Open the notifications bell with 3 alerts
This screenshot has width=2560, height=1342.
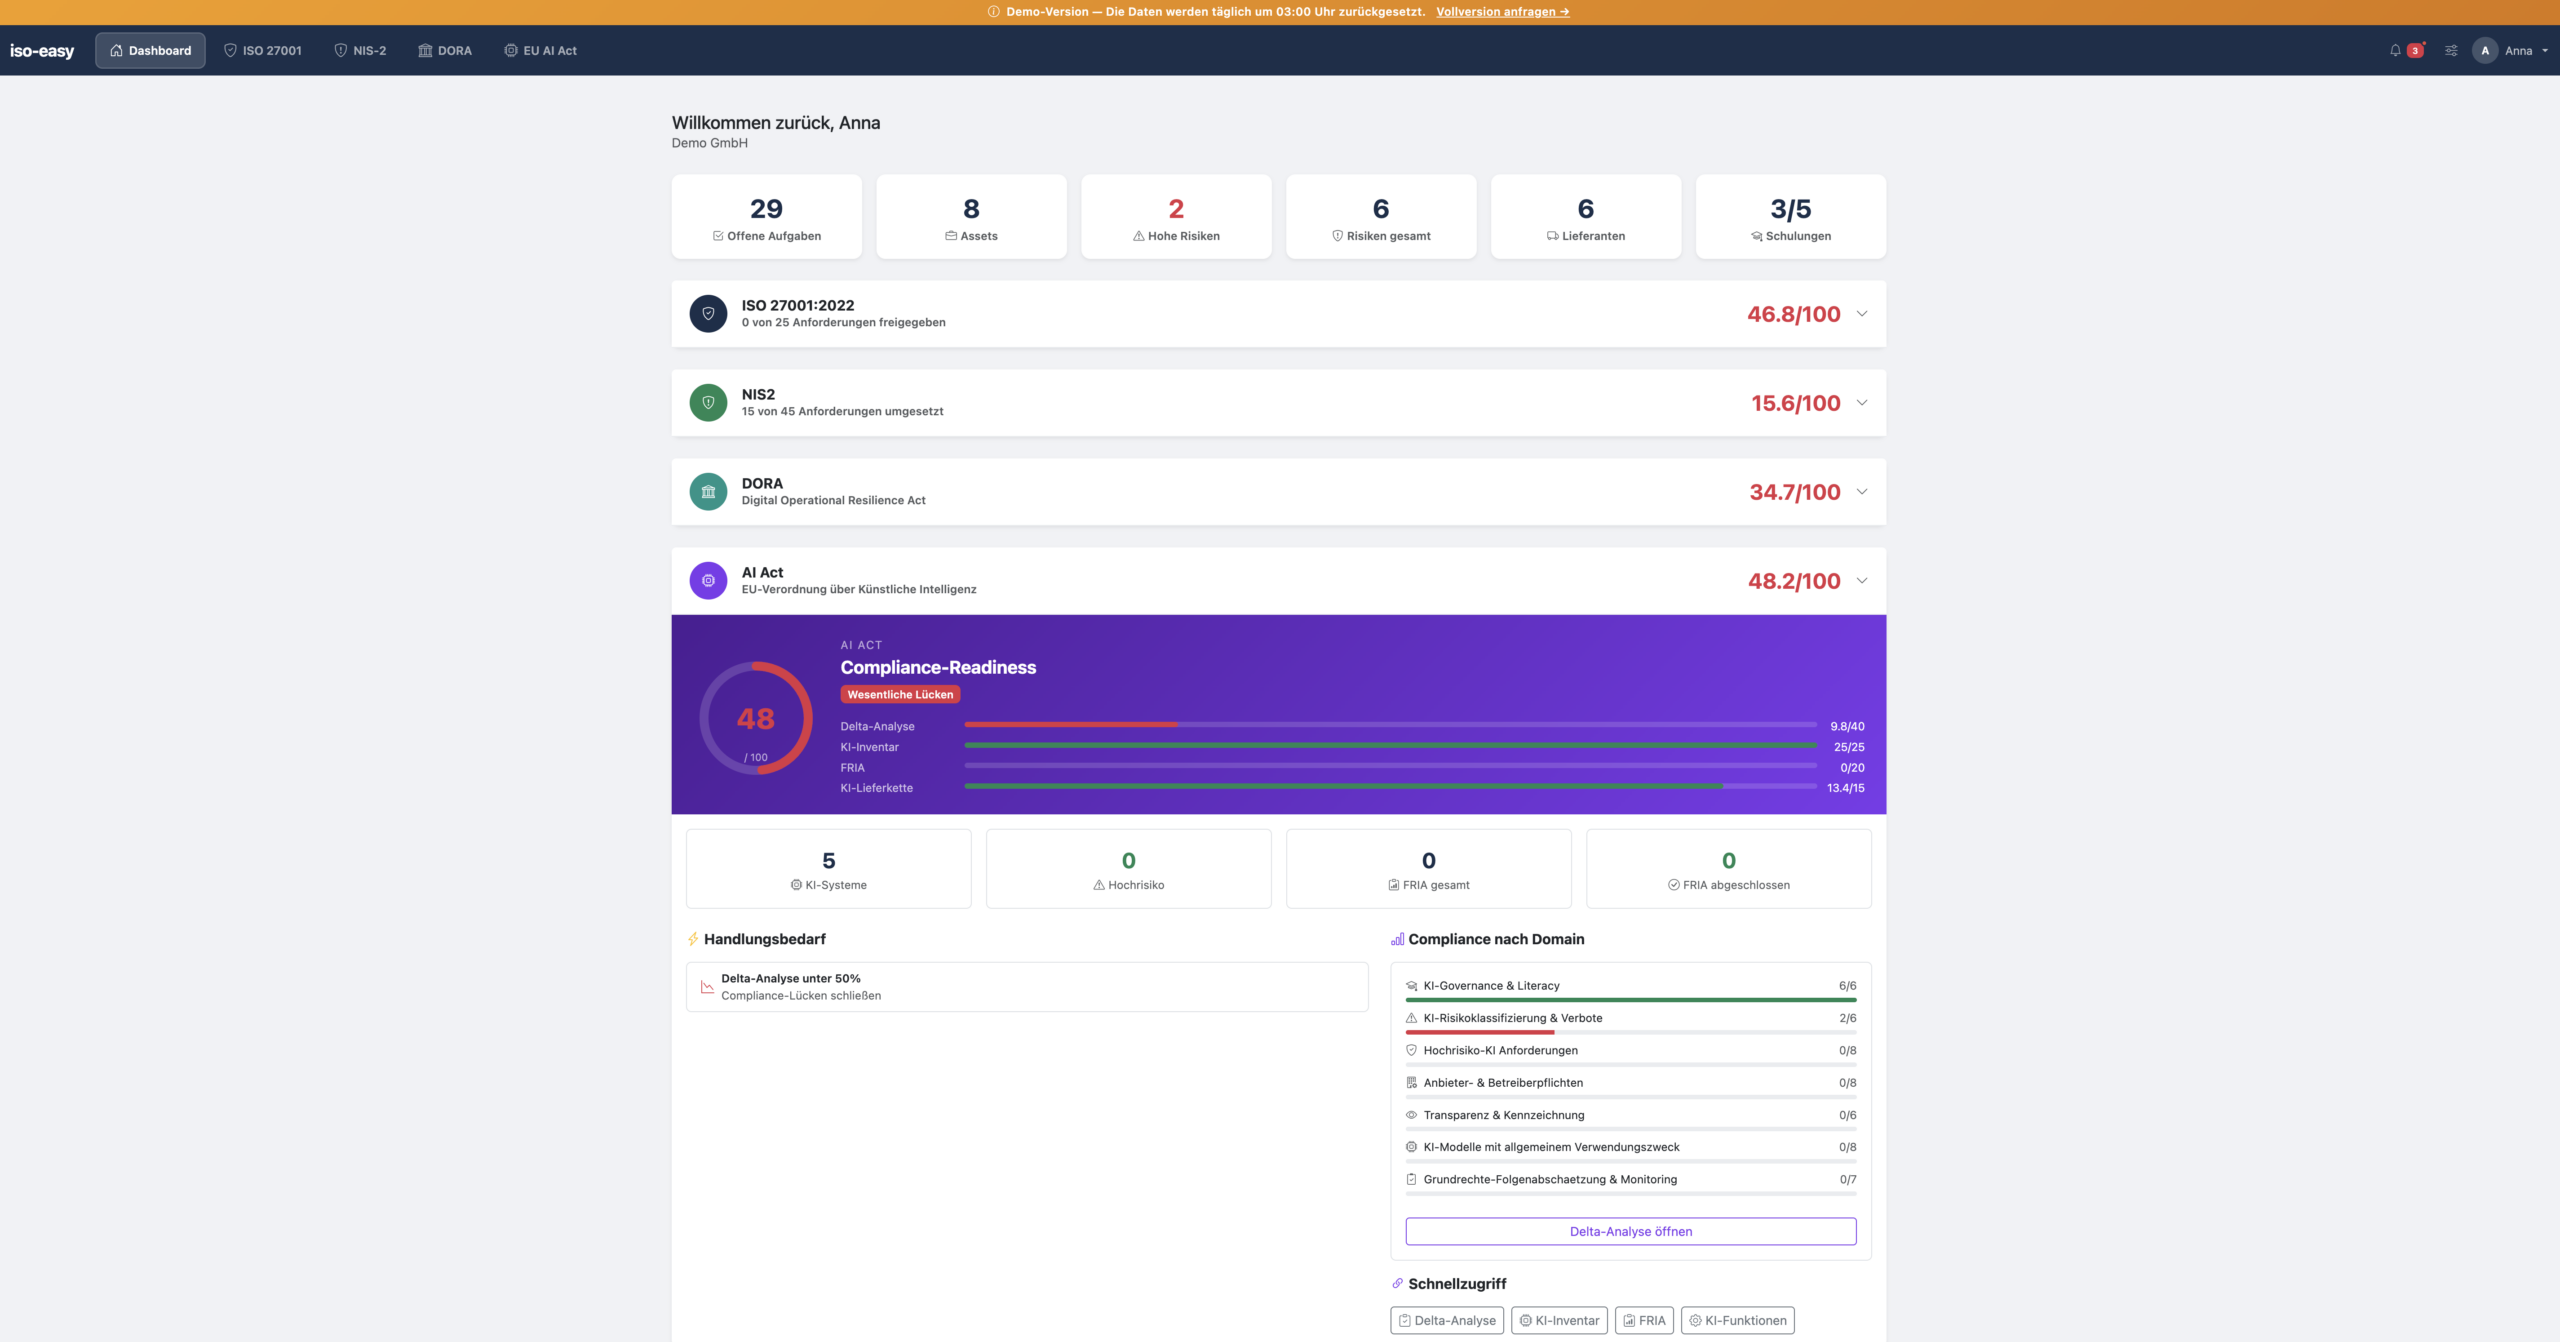pyautogui.click(x=2398, y=50)
